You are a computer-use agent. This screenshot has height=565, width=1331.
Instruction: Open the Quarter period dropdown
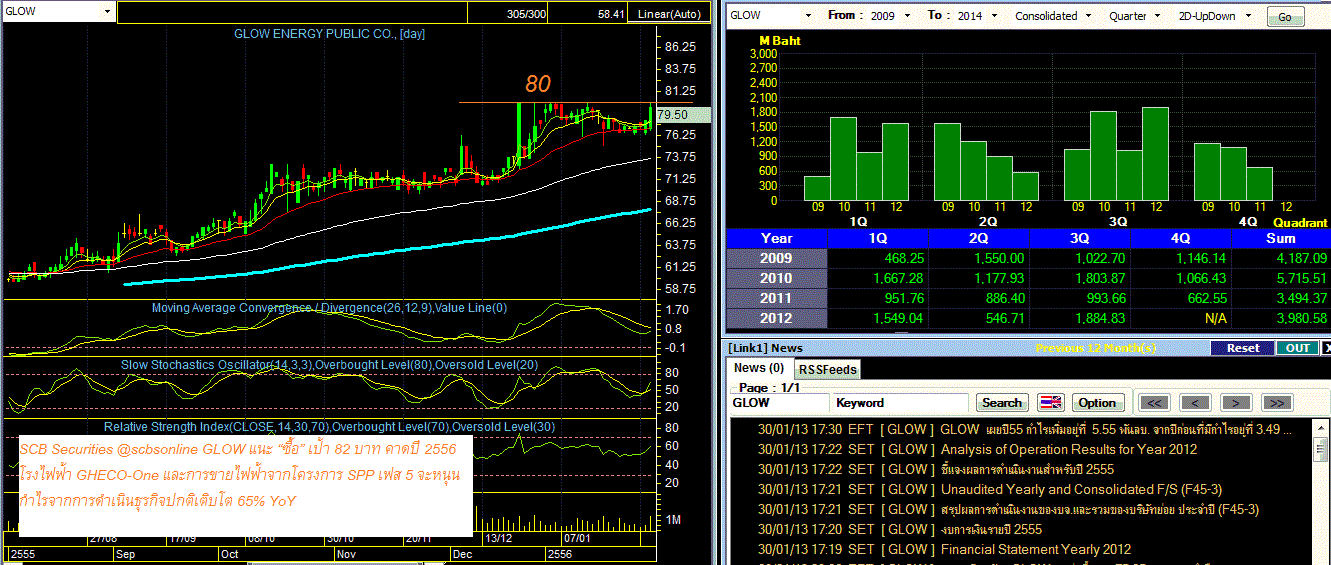[x=1158, y=16]
